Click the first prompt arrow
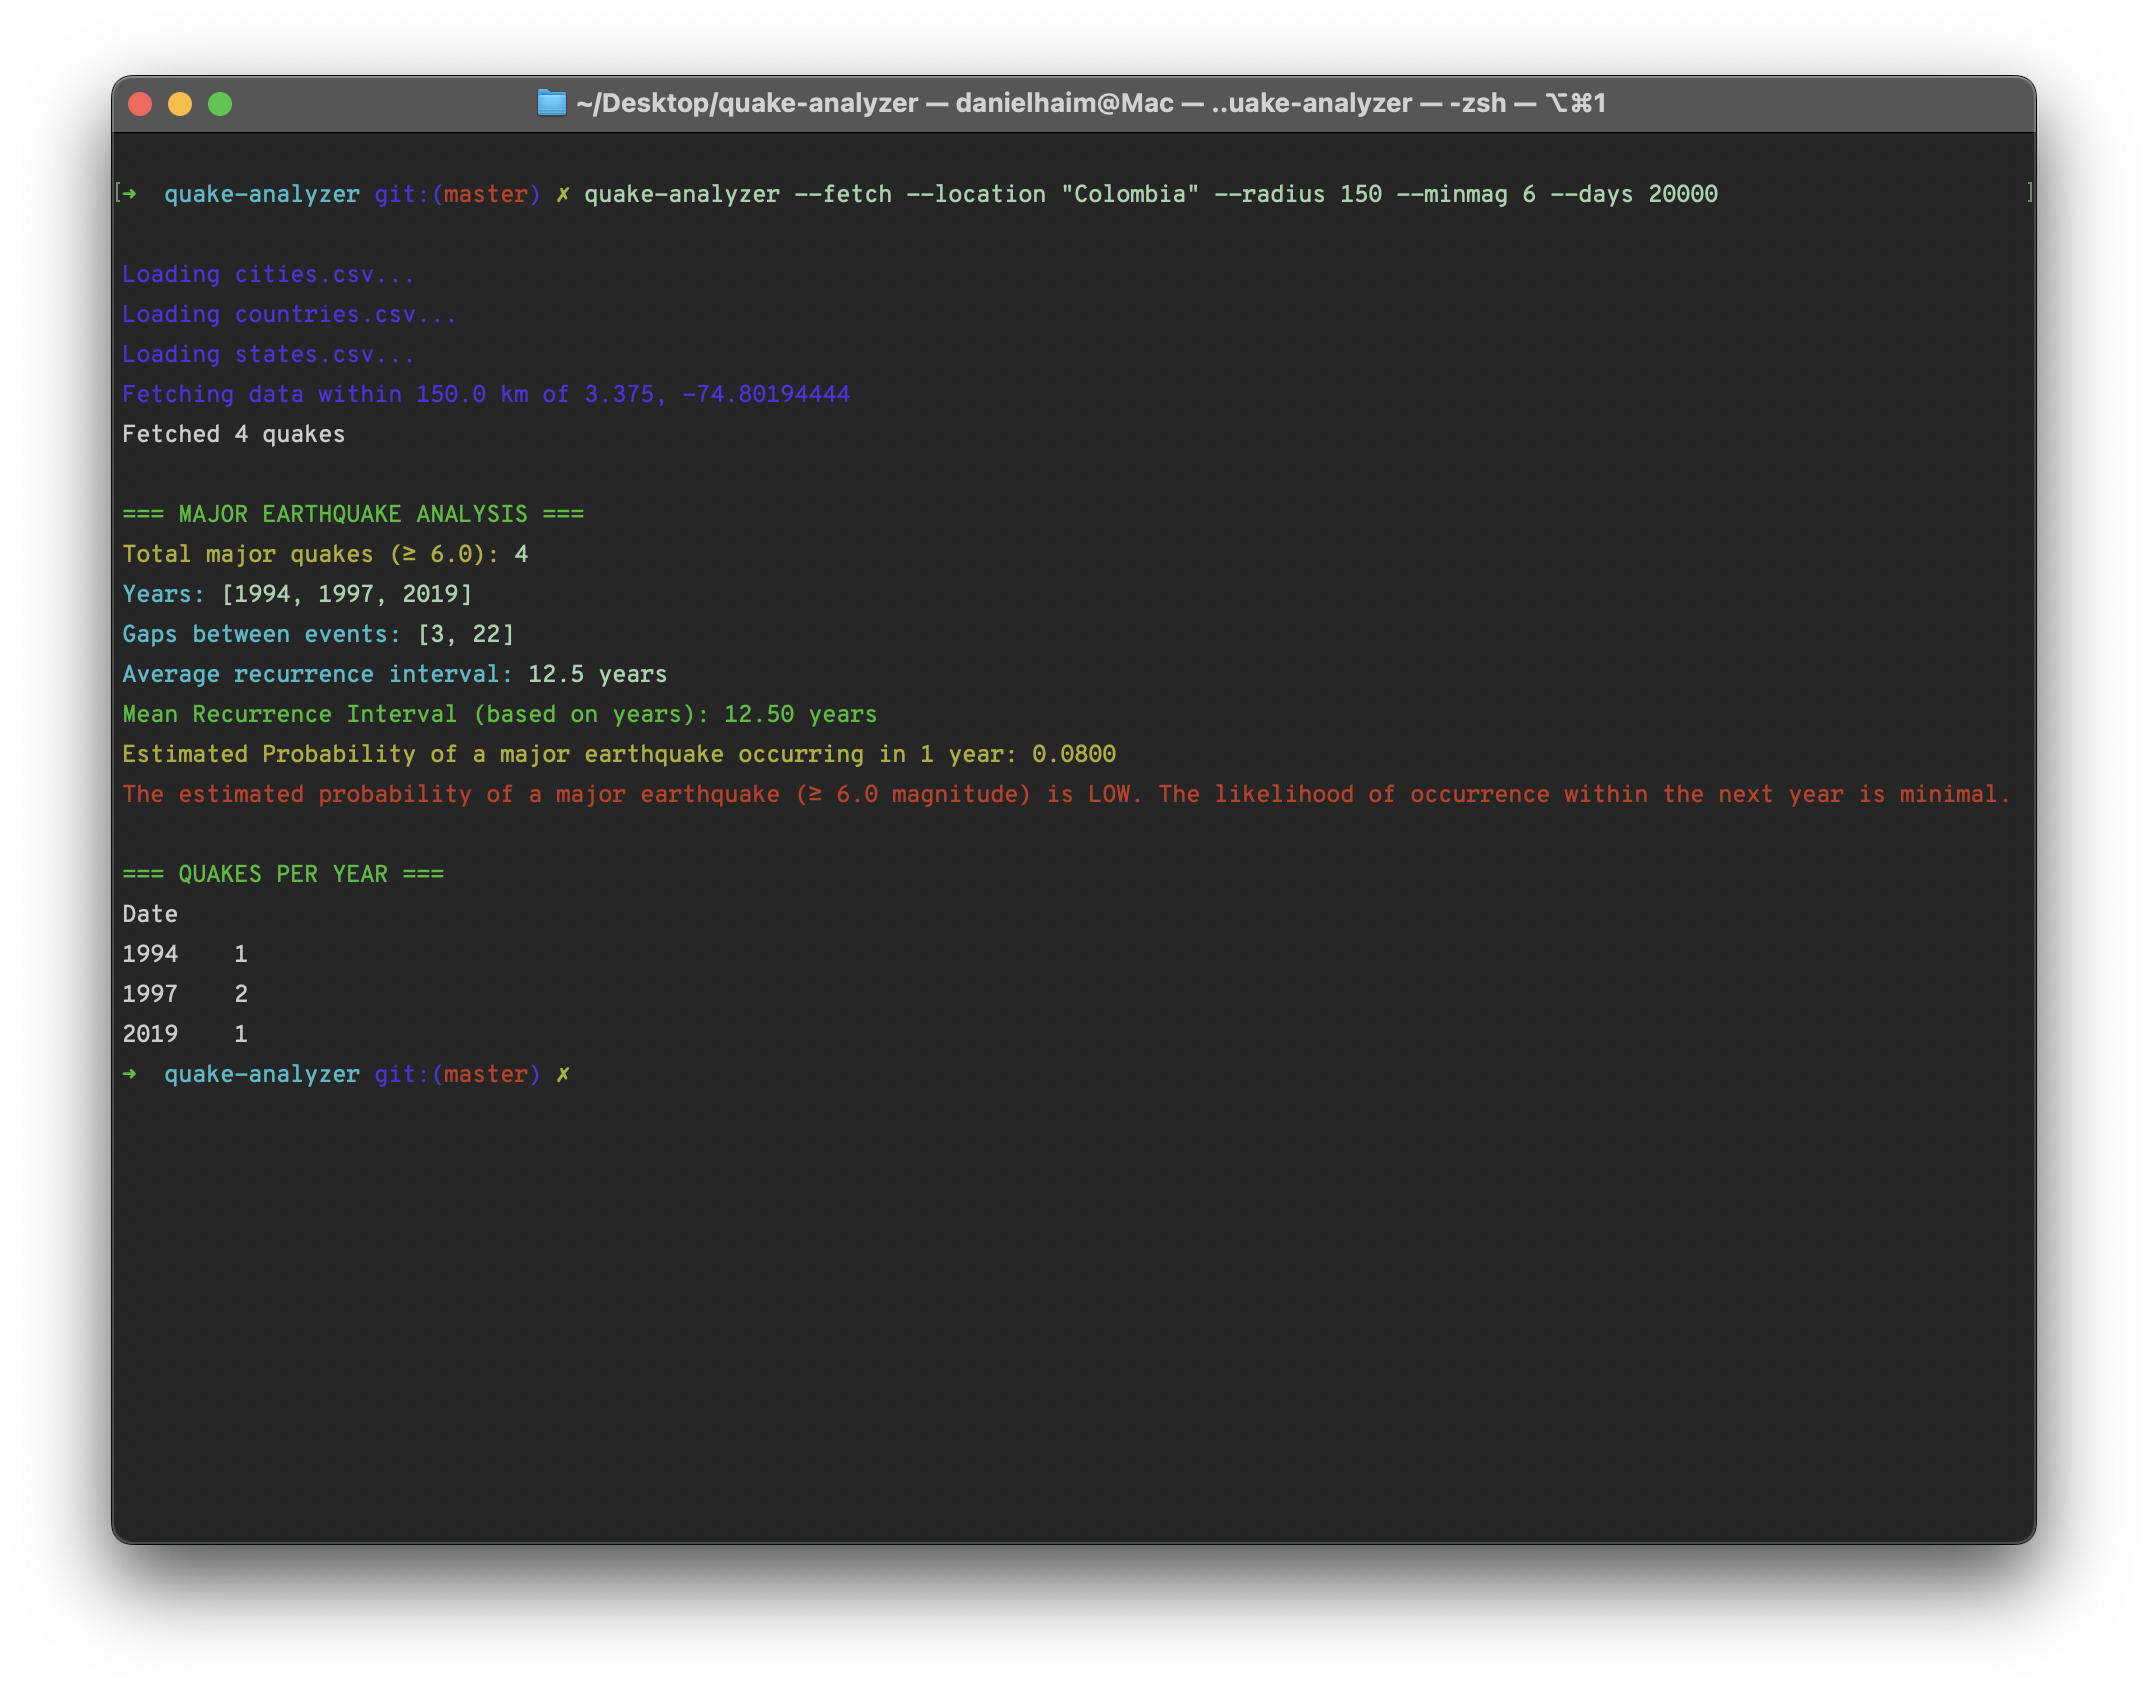Image resolution: width=2148 pixels, height=1692 pixels. (130, 194)
